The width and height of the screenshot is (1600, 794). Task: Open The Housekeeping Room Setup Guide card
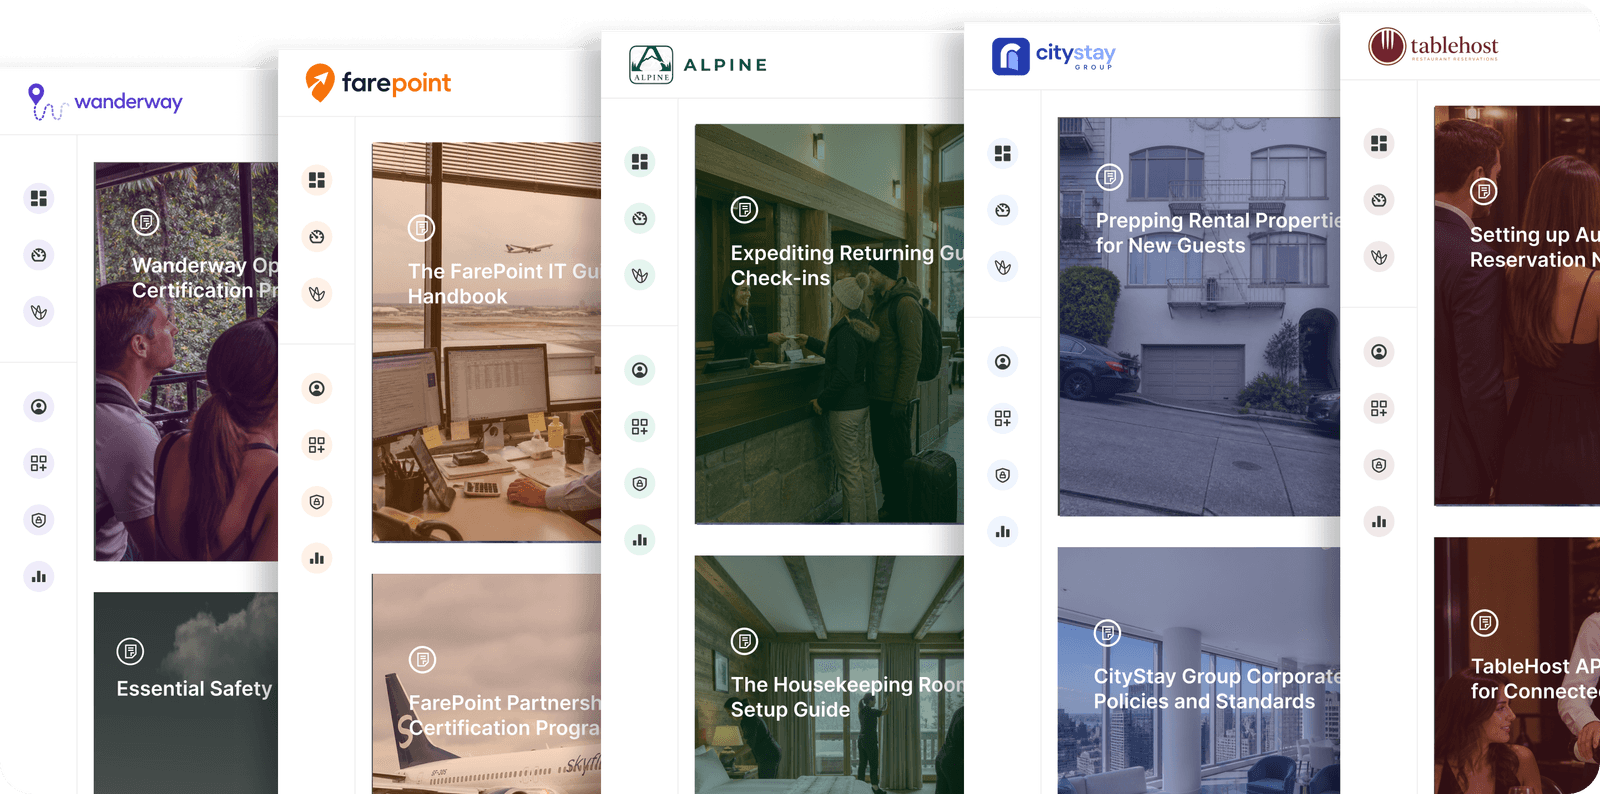tap(829, 675)
